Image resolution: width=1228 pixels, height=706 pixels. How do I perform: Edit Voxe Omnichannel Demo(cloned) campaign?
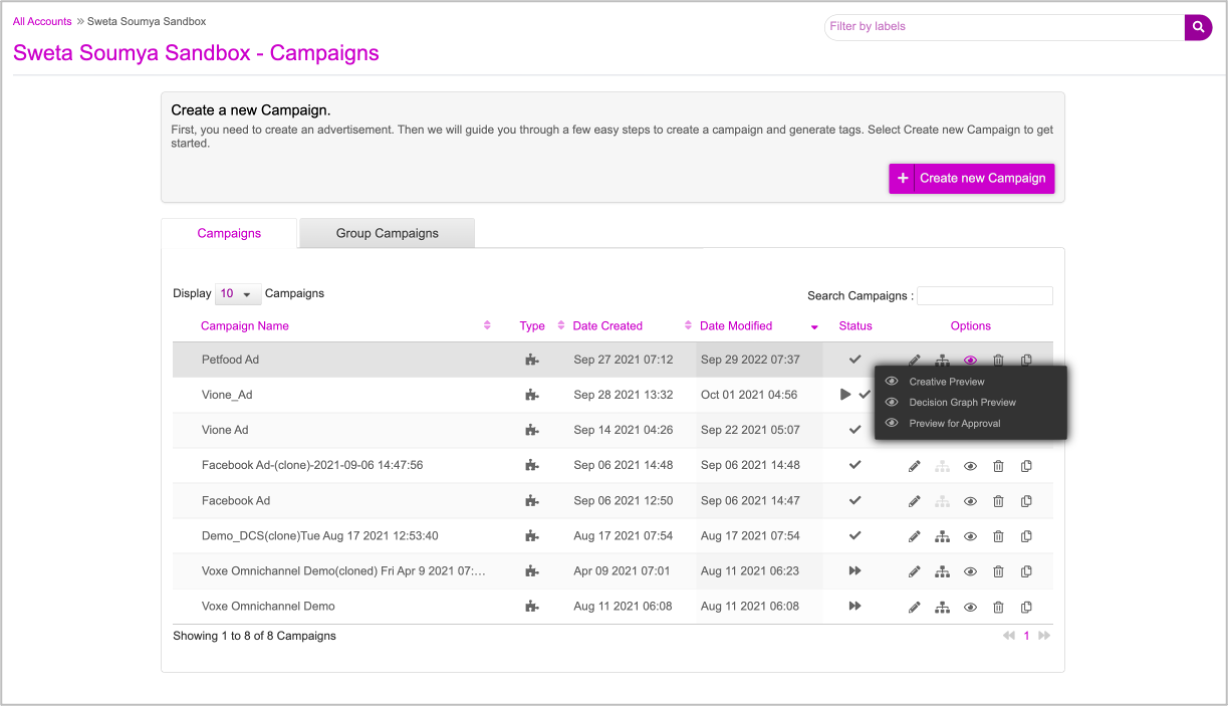914,572
